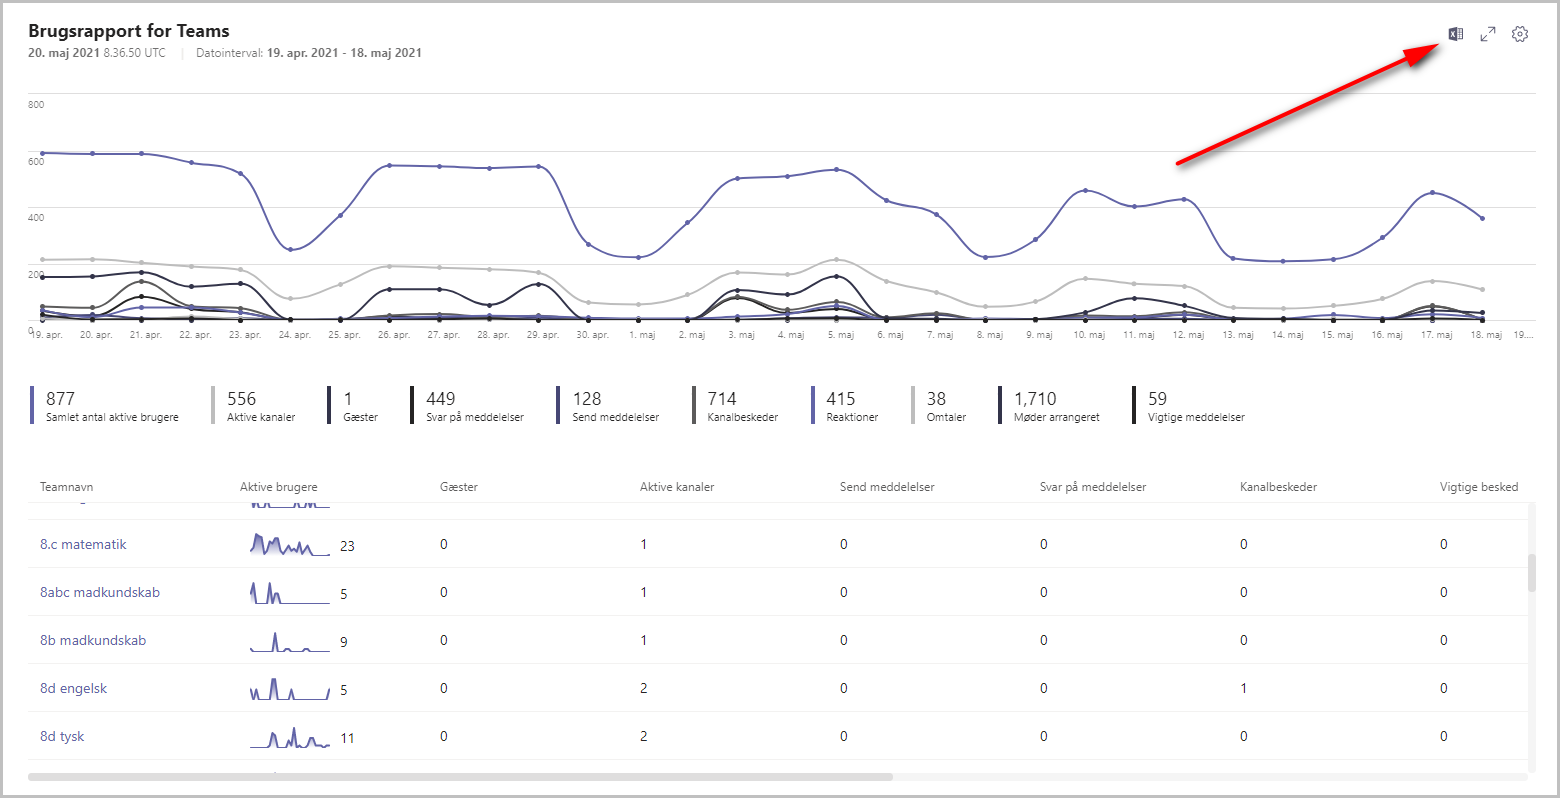Select the 38 Omtaler metric
Viewport: 1560px width, 798px height.
940,405
